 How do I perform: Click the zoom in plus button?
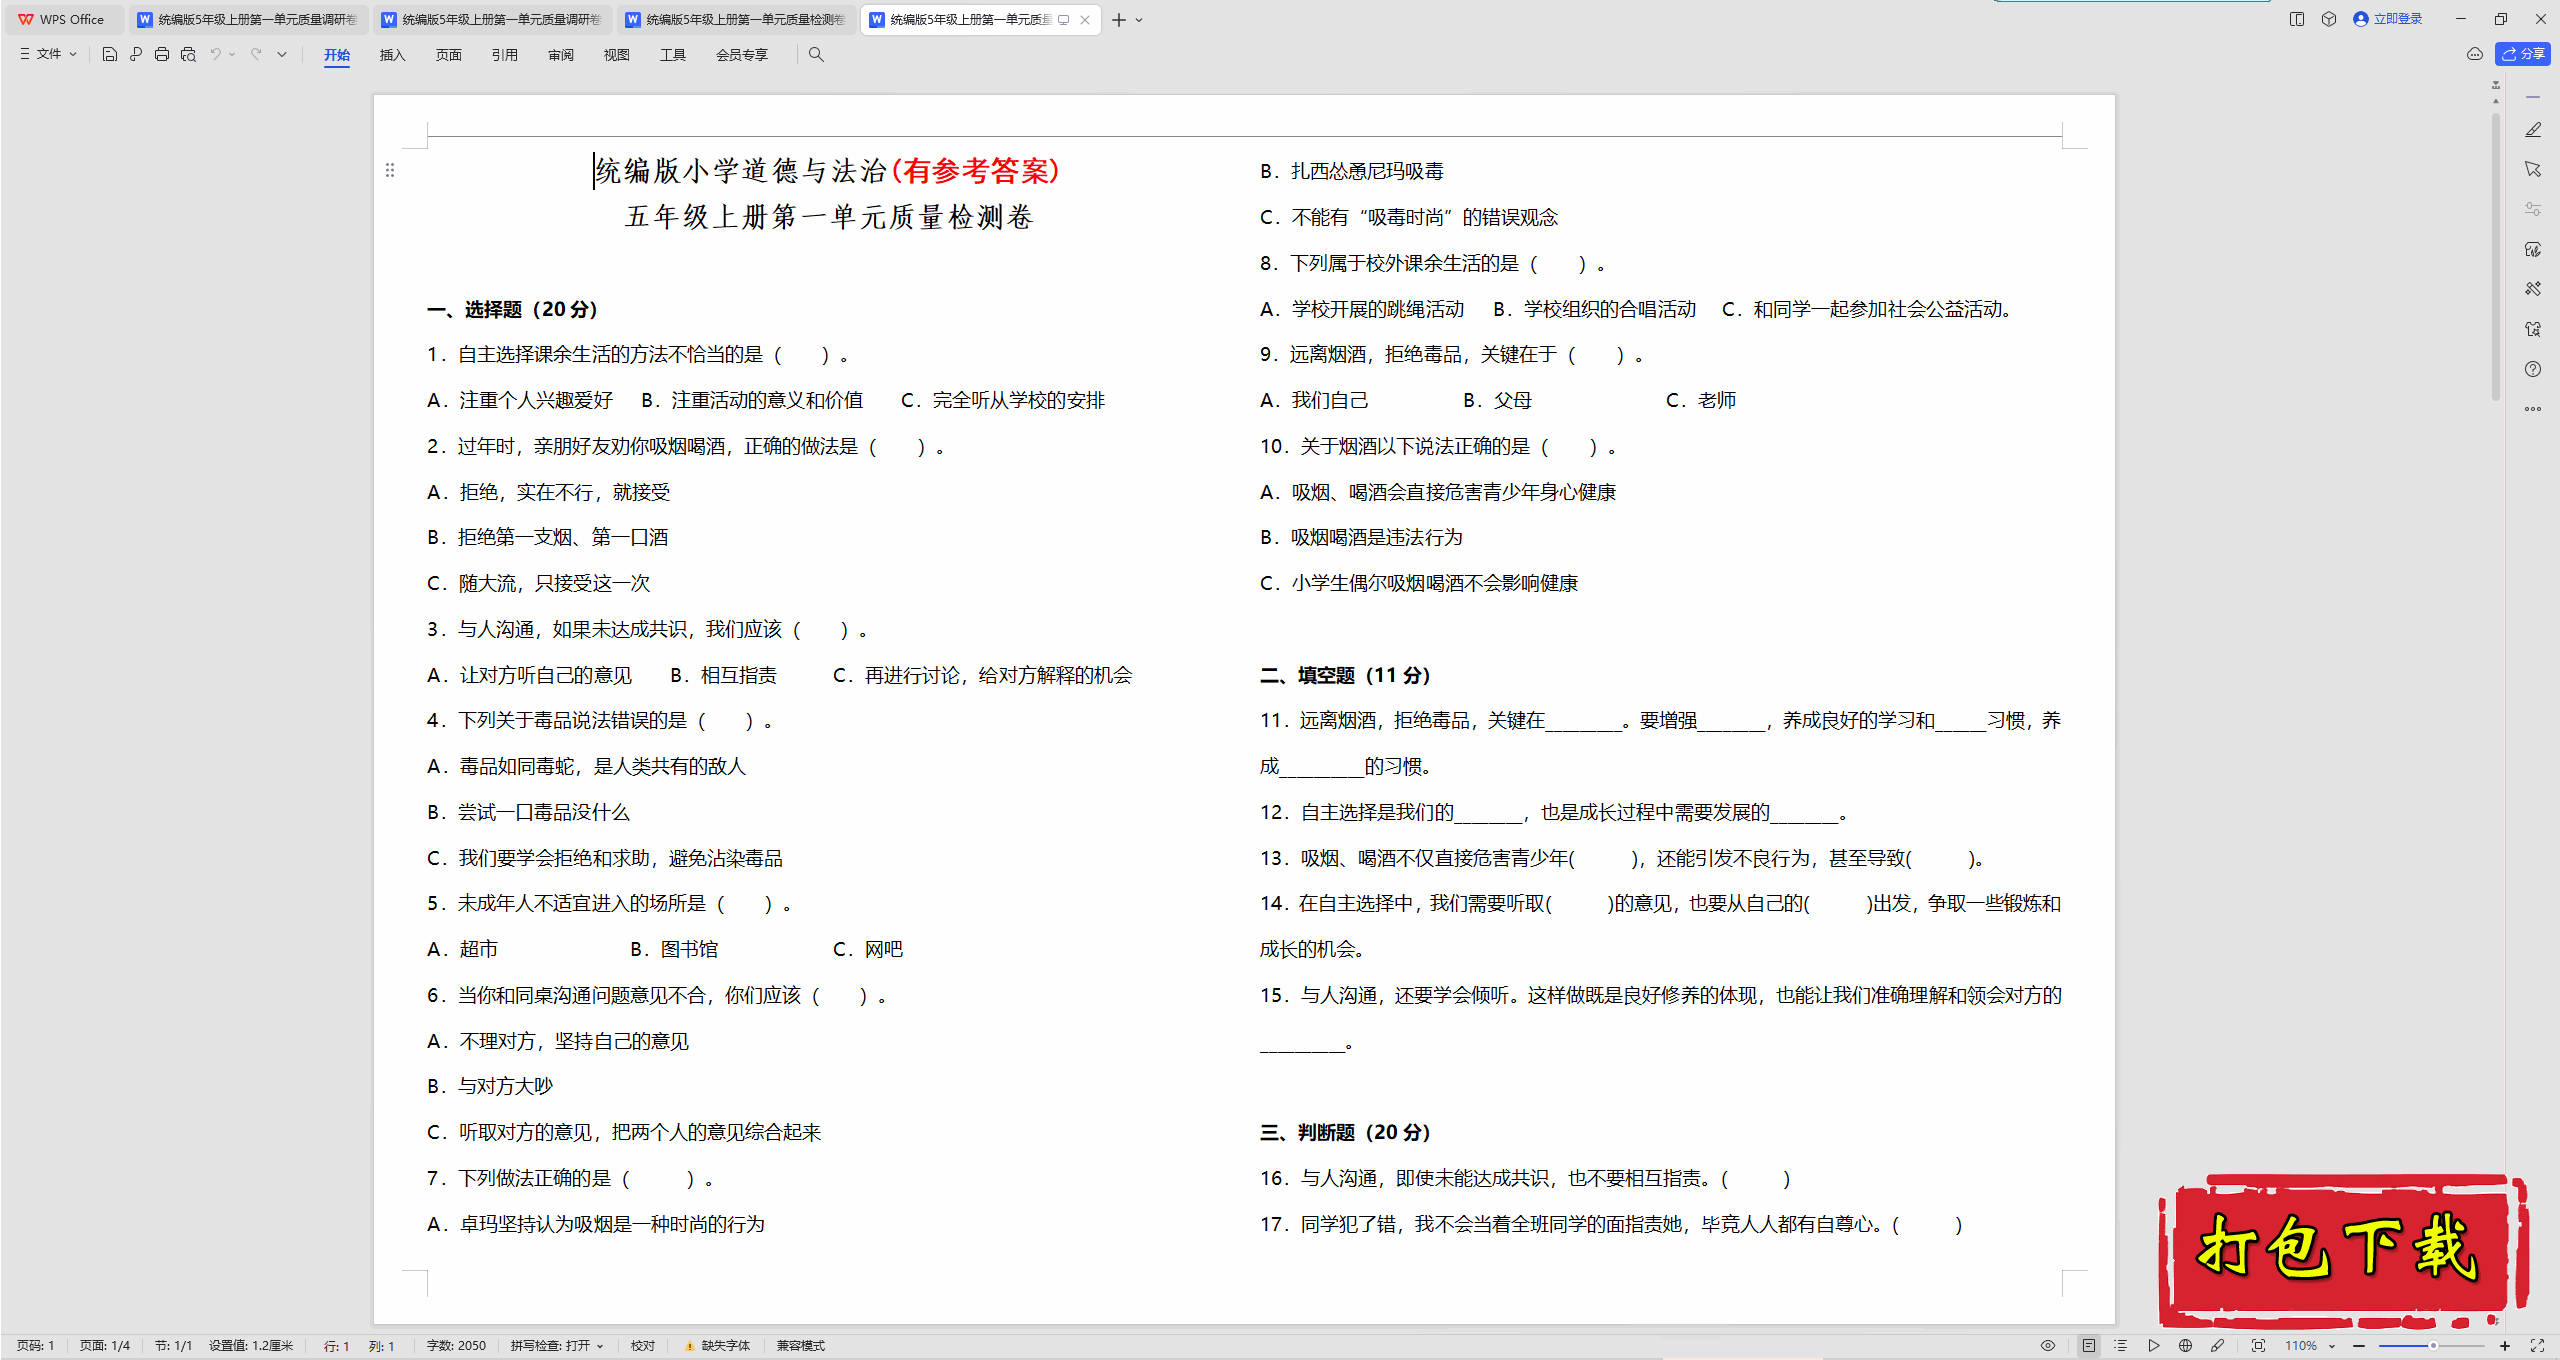point(2505,1346)
